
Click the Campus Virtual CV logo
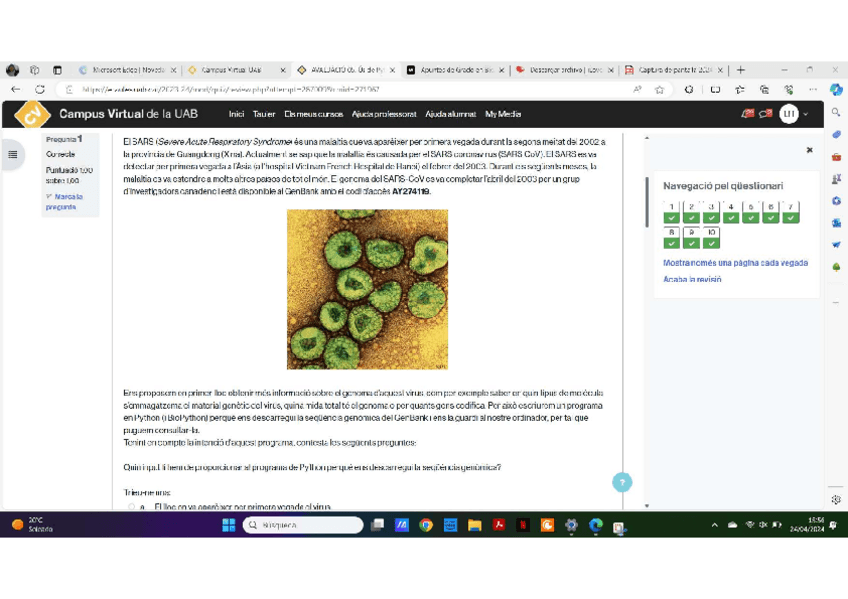[x=32, y=114]
